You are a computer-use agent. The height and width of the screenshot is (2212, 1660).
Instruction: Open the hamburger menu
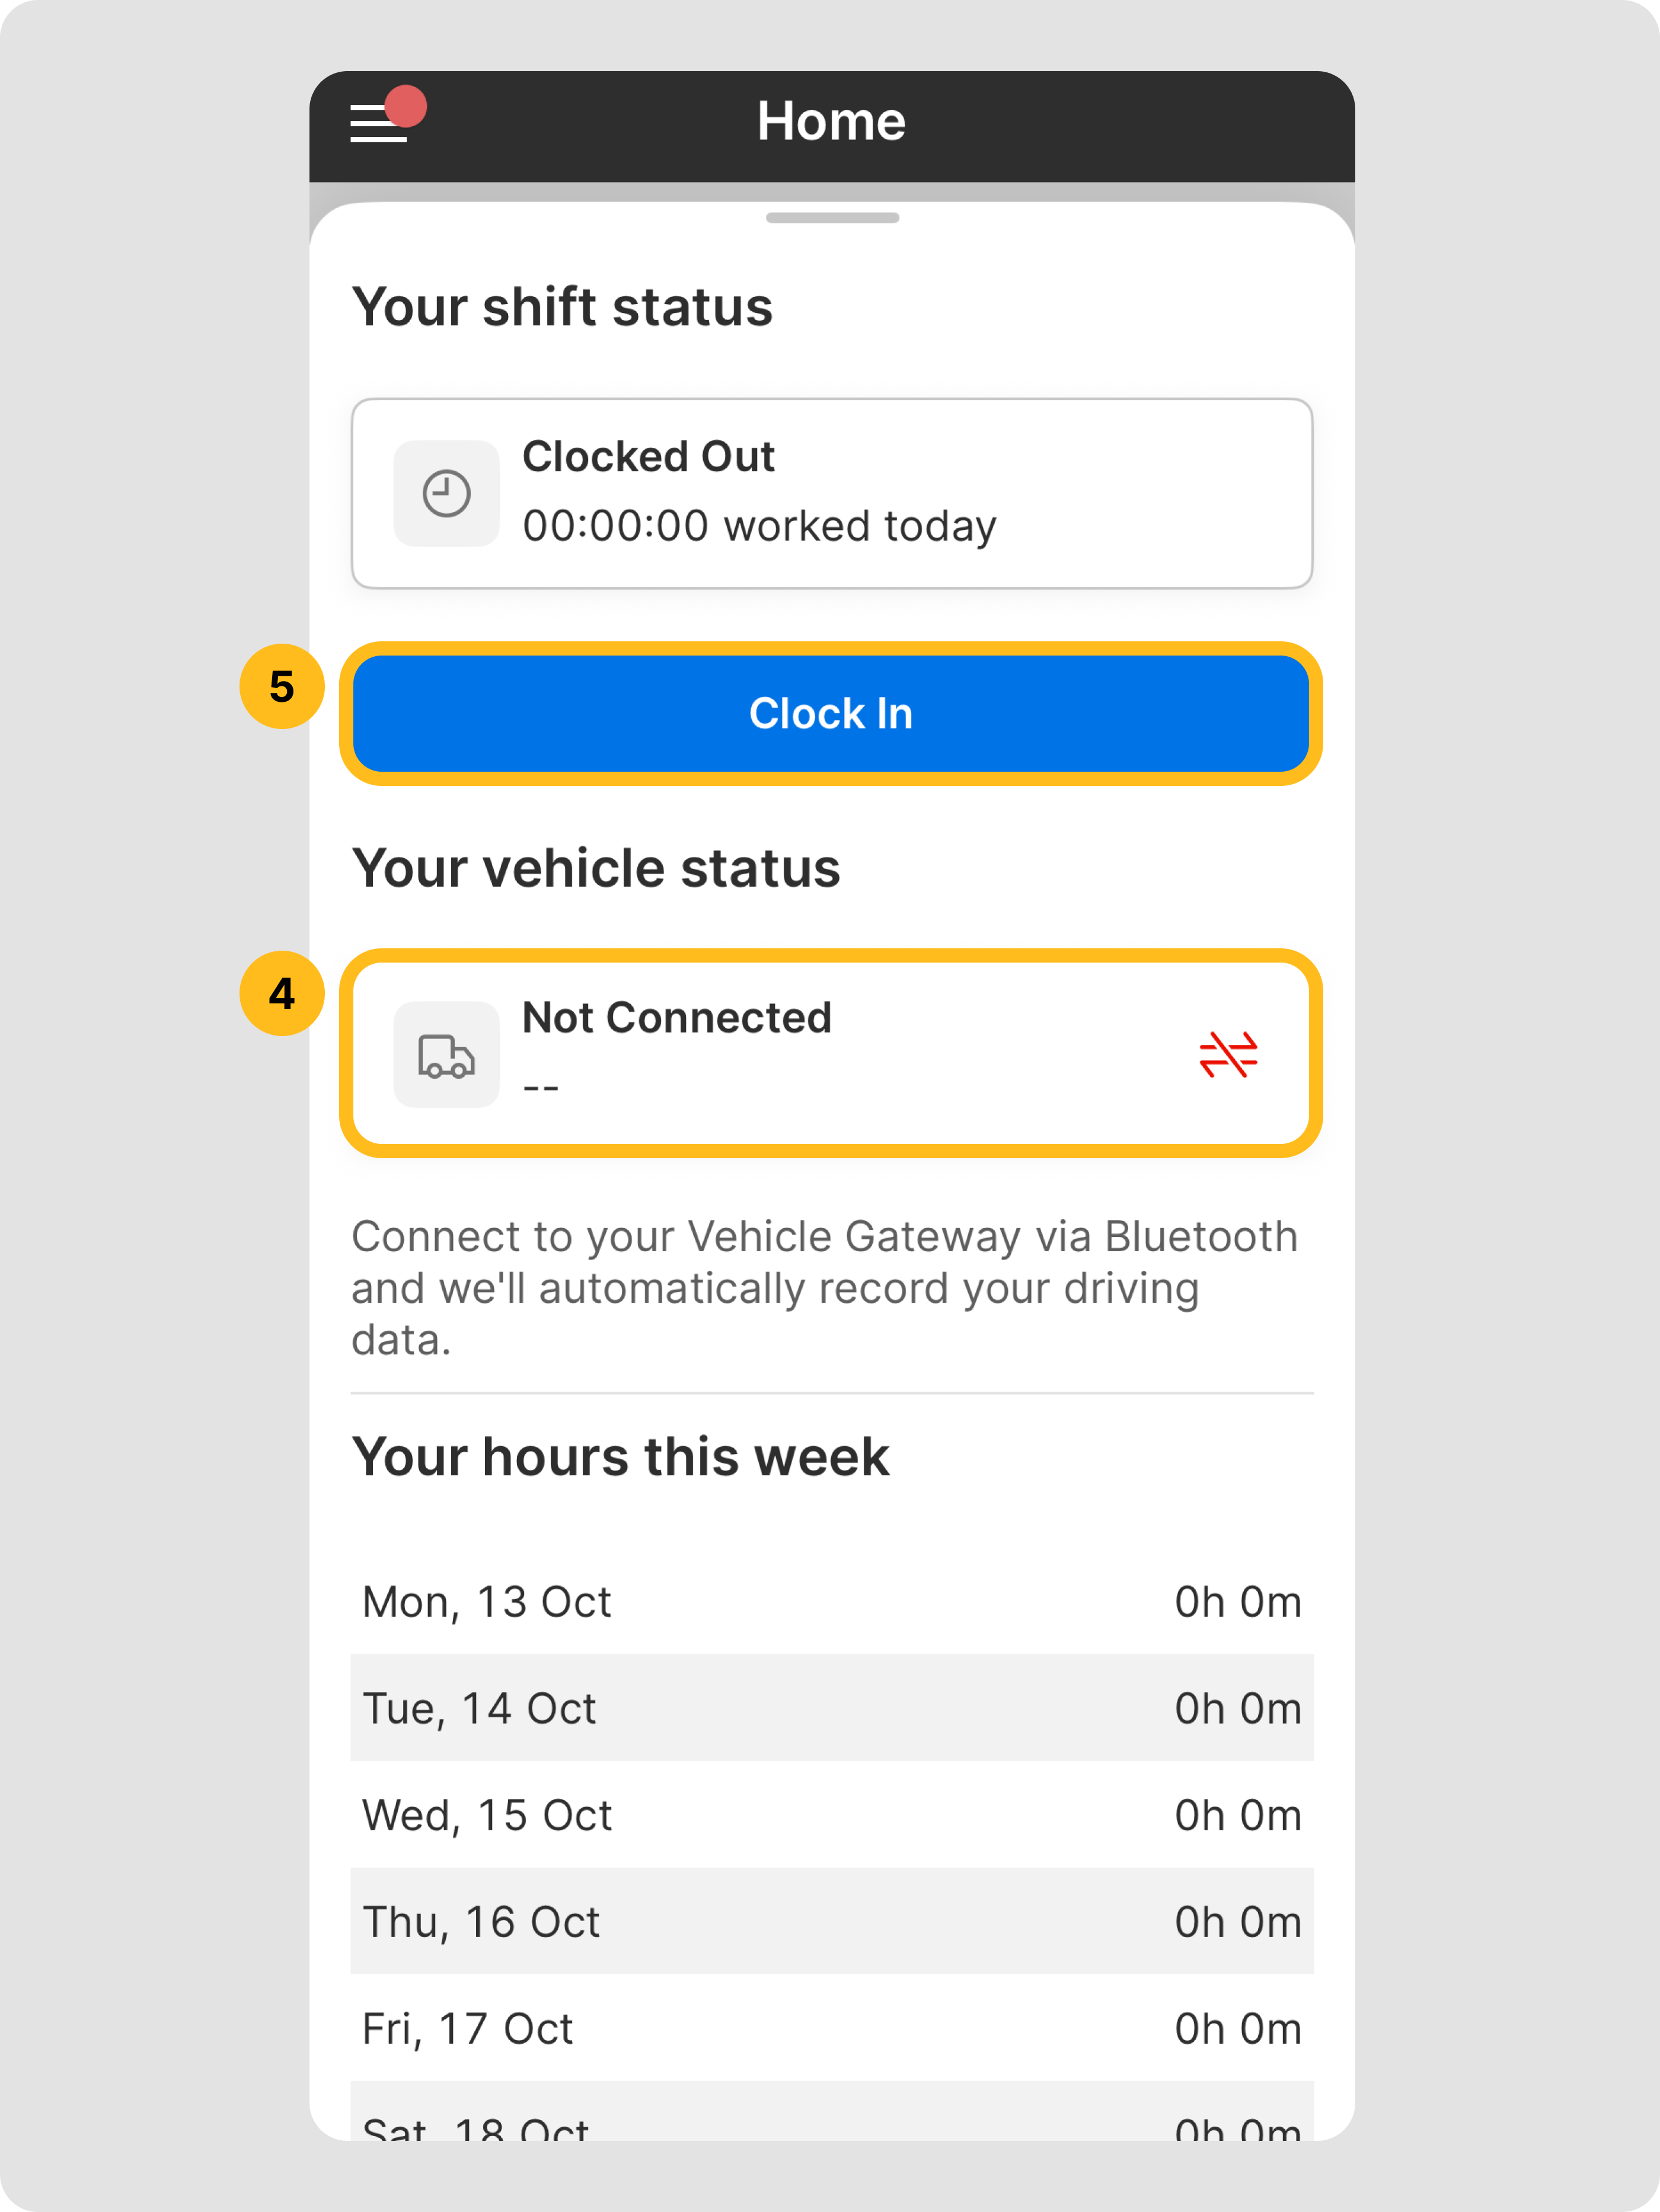[x=377, y=125]
